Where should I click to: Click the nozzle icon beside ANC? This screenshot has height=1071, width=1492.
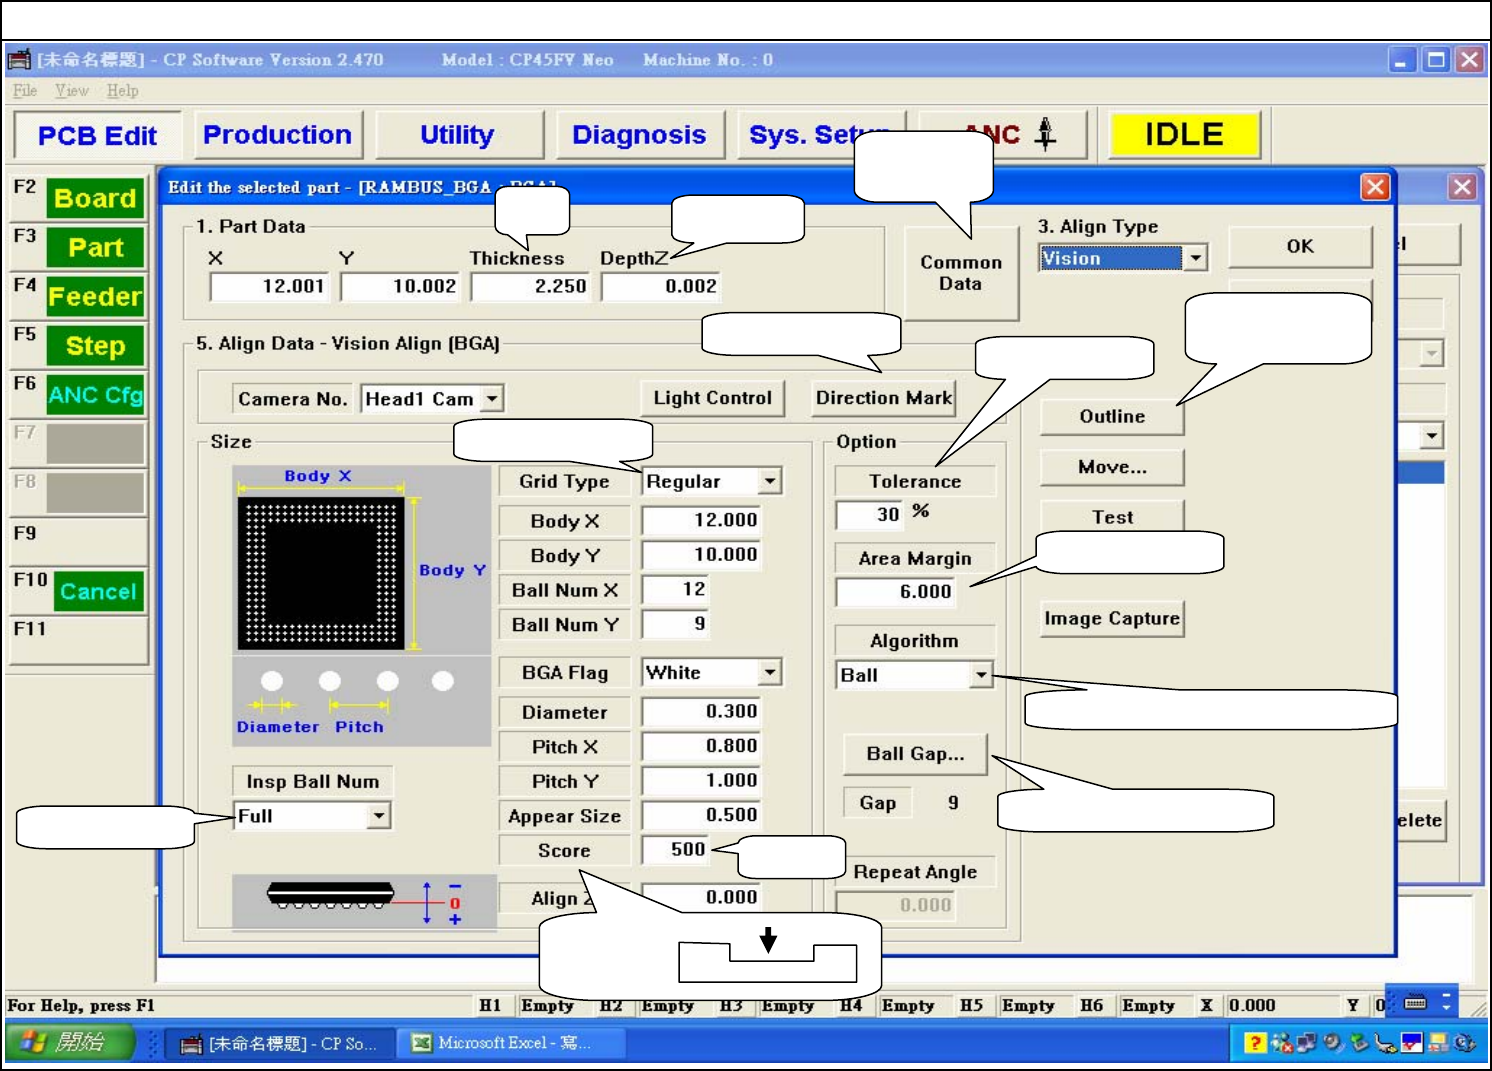1045,133
